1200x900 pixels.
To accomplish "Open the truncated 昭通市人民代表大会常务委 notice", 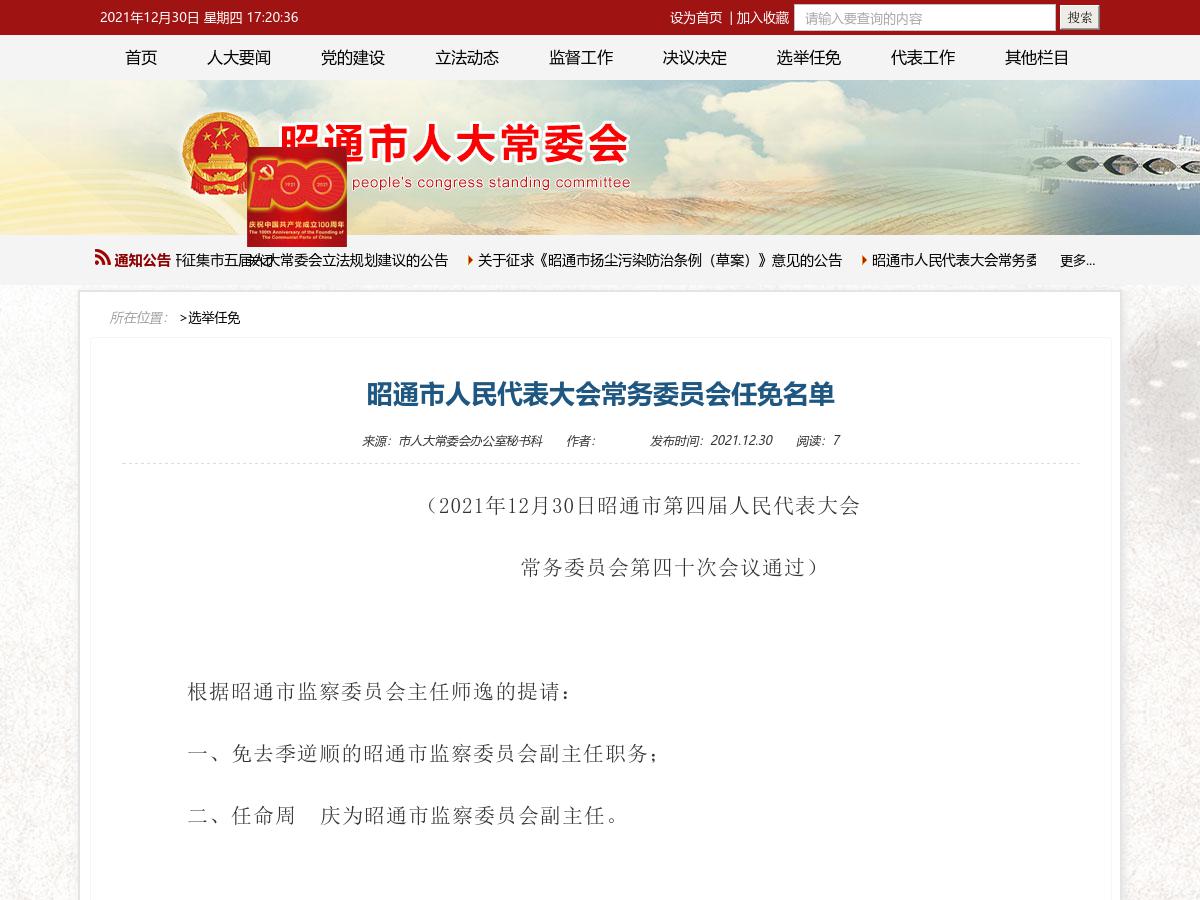I will pos(953,260).
